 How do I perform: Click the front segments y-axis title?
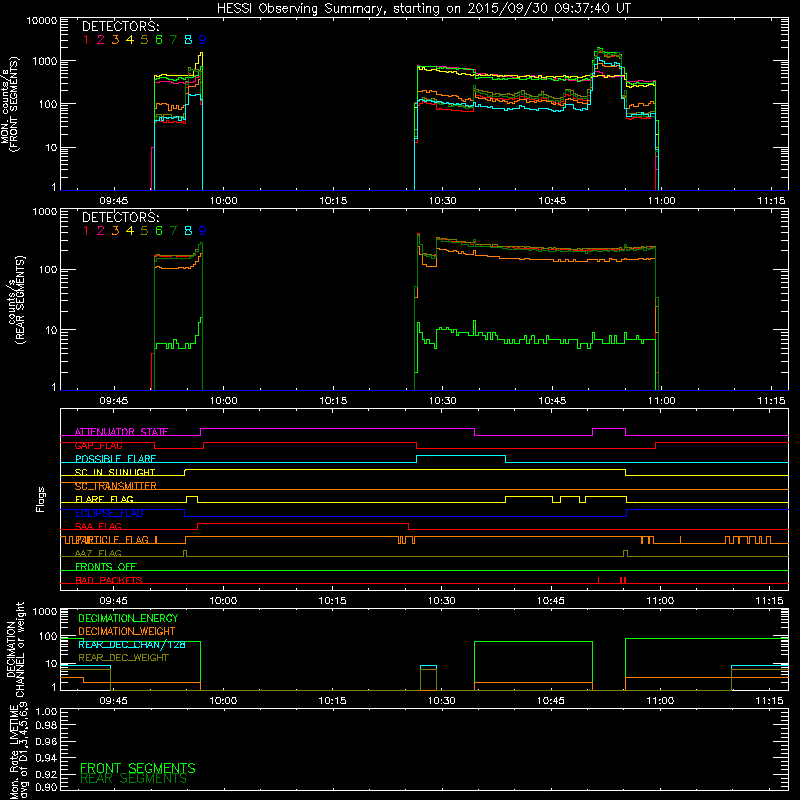(10, 104)
